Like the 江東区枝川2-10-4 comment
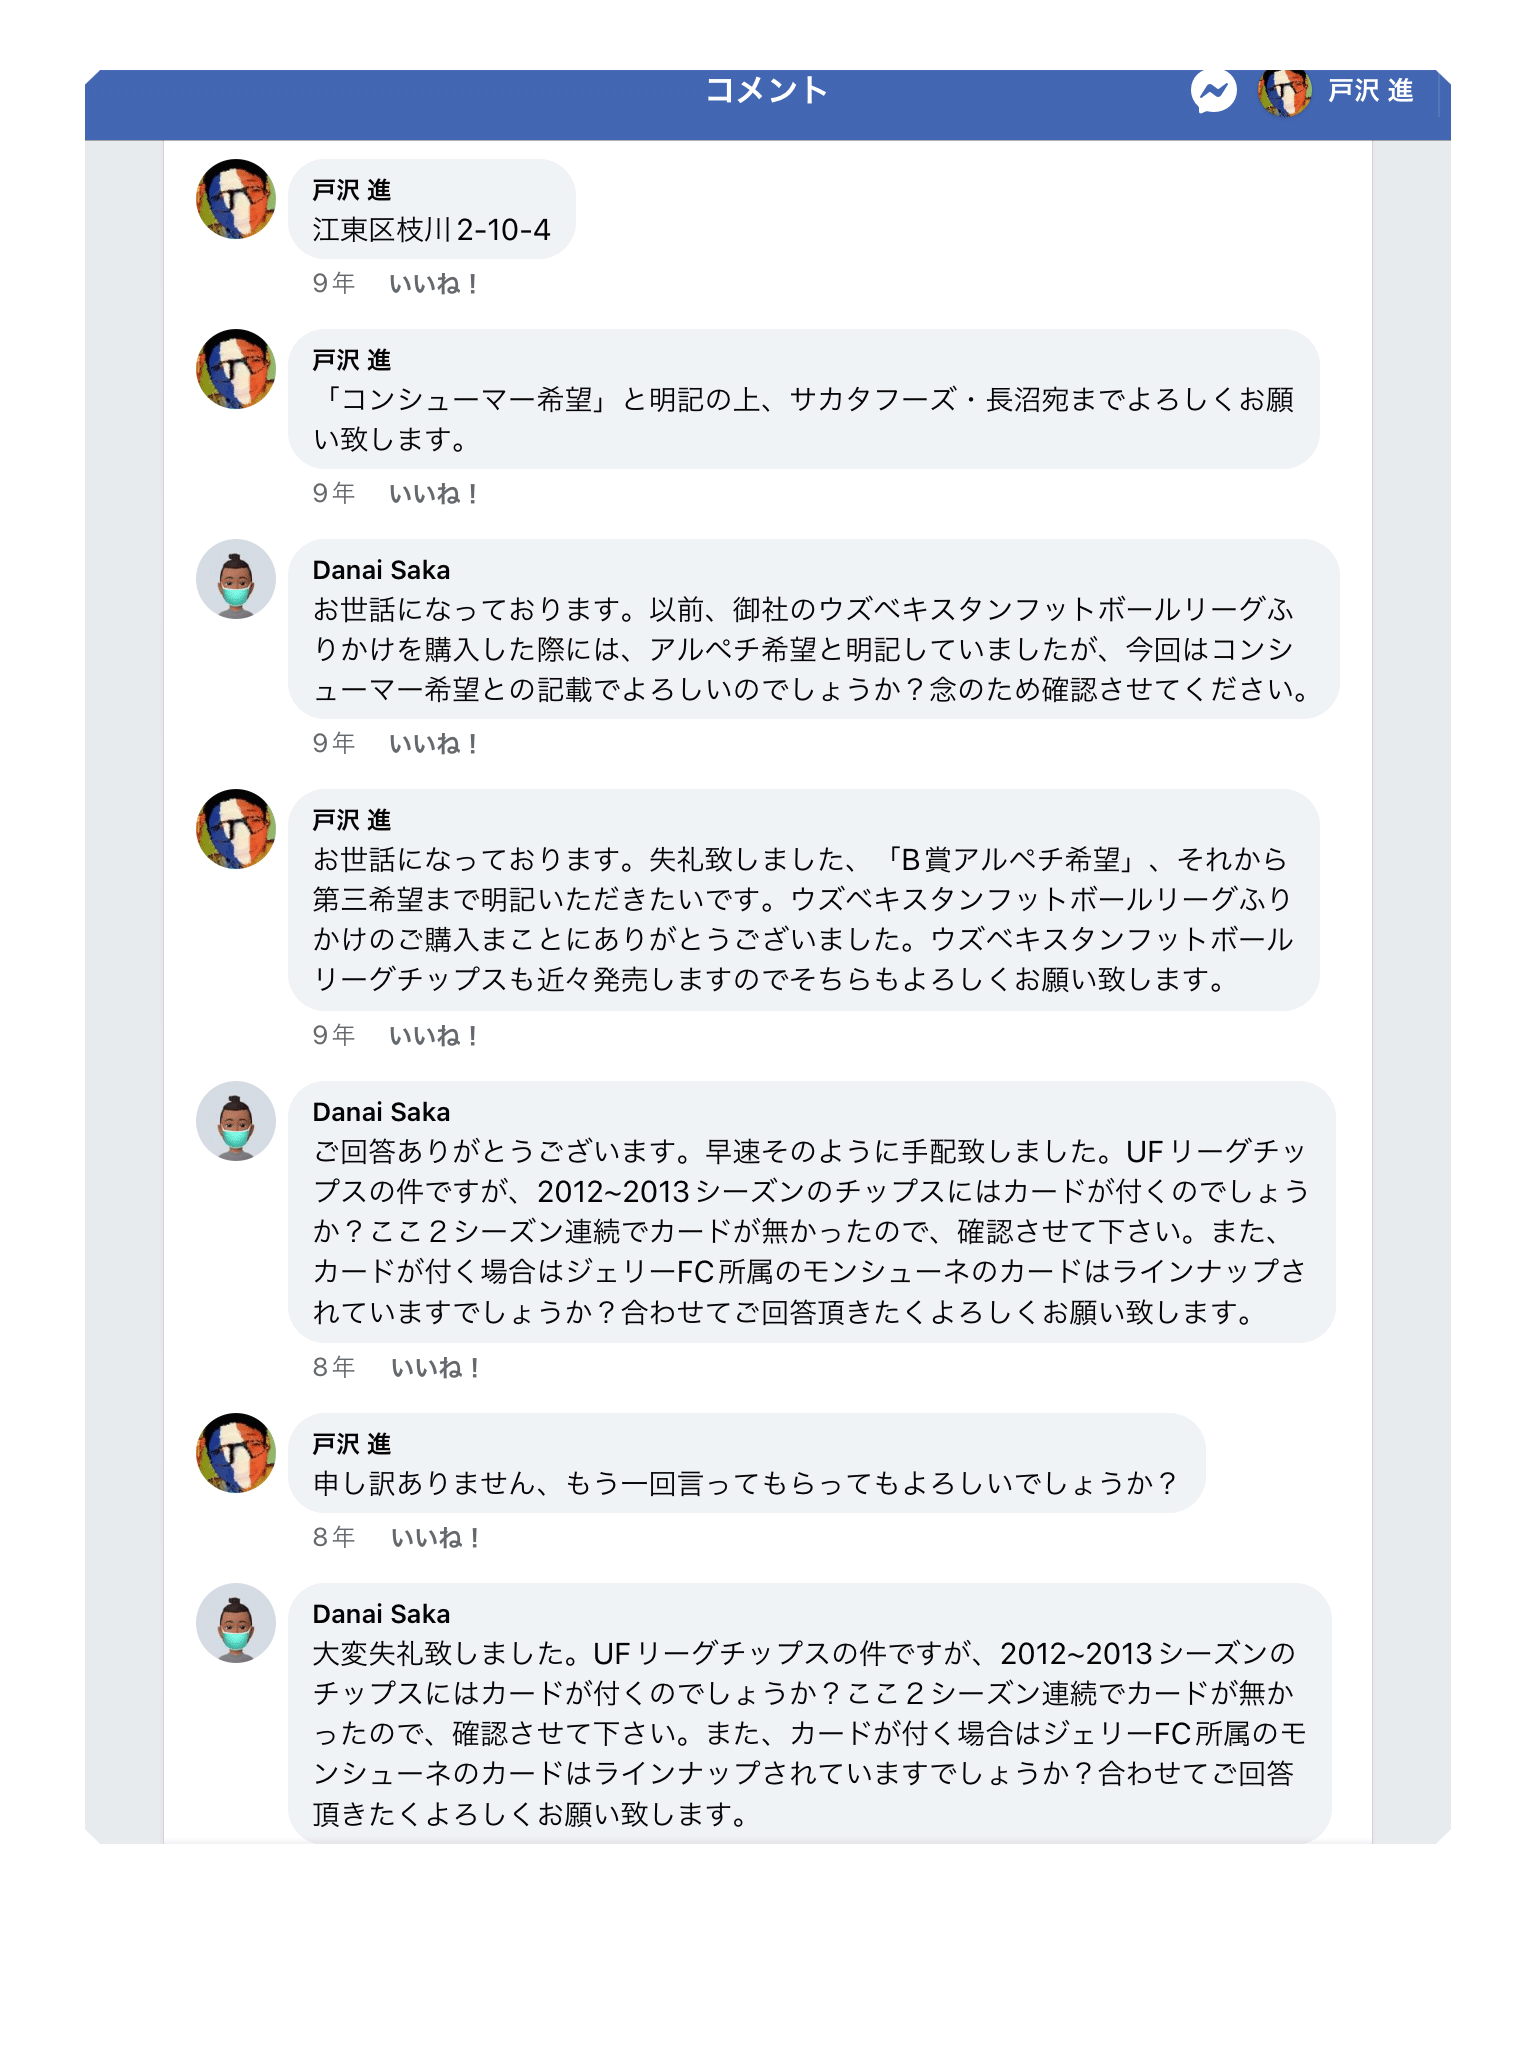Image resolution: width=1536 pixels, height=2048 pixels. [433, 284]
